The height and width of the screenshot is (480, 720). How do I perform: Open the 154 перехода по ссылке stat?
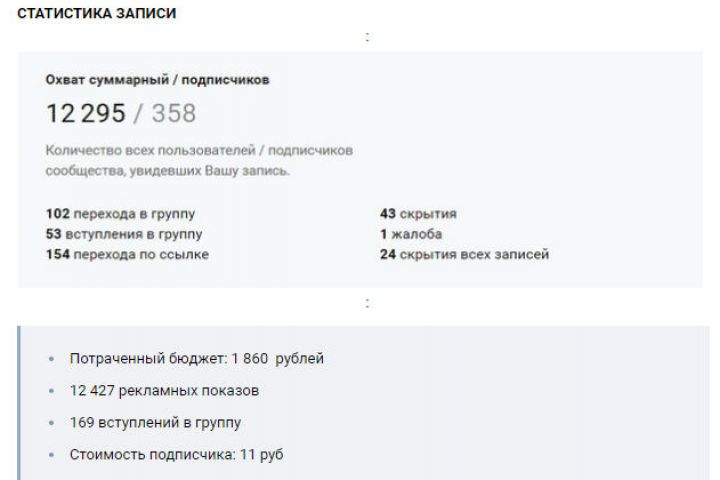click(128, 254)
